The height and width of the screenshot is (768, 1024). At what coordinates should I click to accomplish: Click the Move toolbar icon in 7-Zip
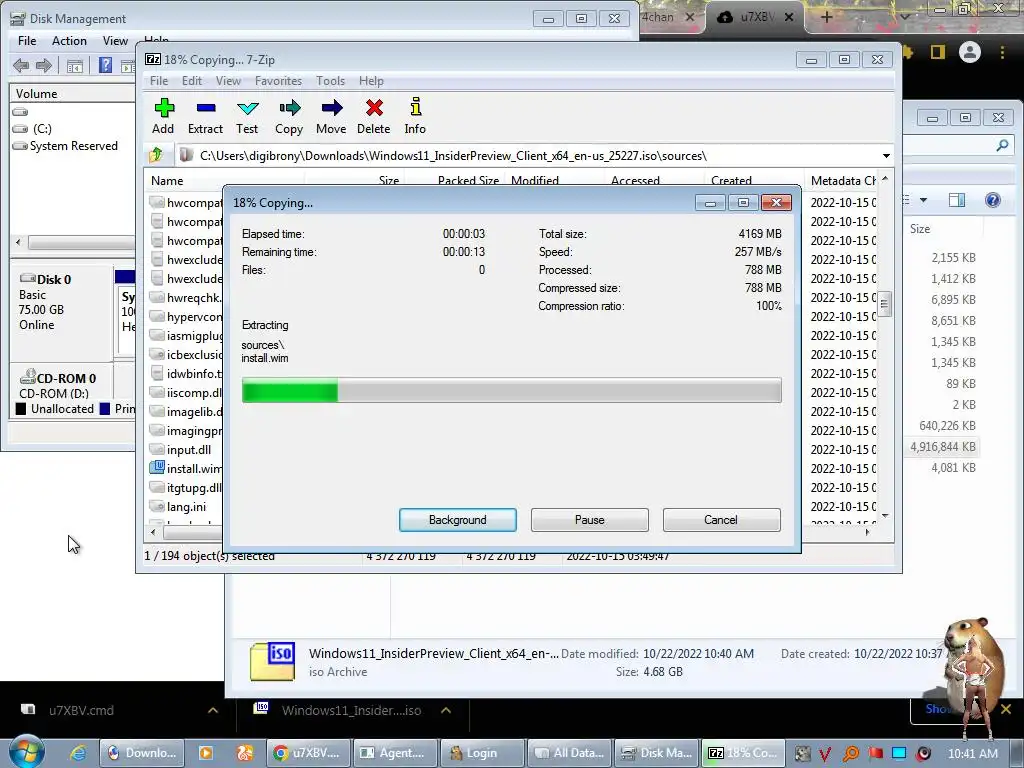[x=332, y=108]
